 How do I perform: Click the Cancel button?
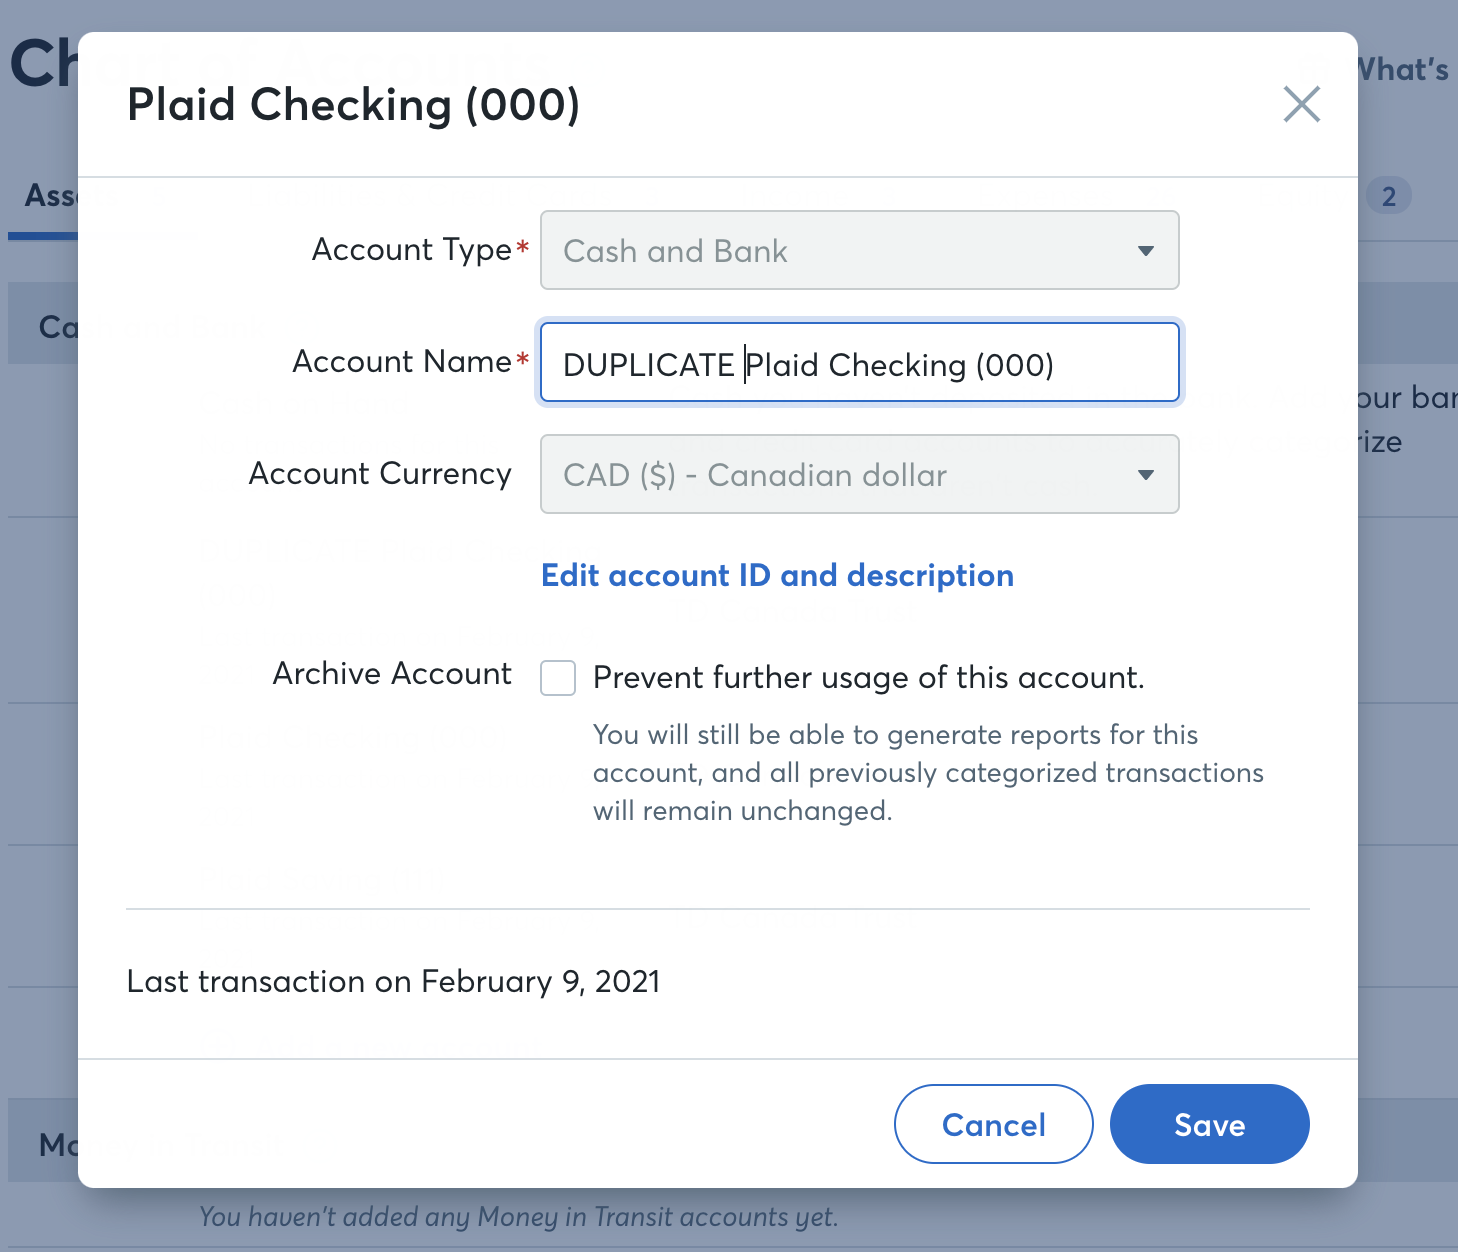click(992, 1124)
